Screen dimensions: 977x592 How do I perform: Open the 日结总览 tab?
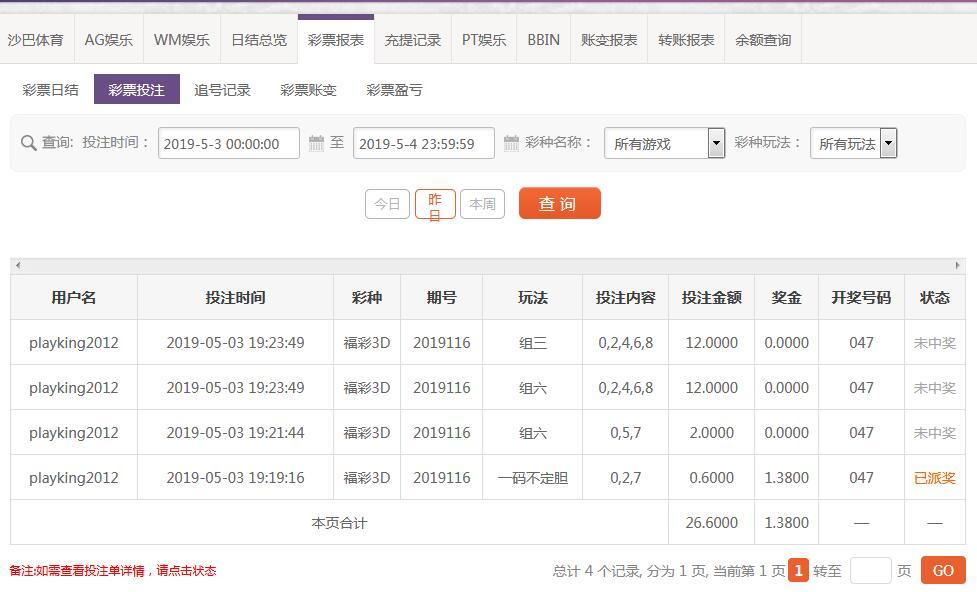pyautogui.click(x=259, y=40)
